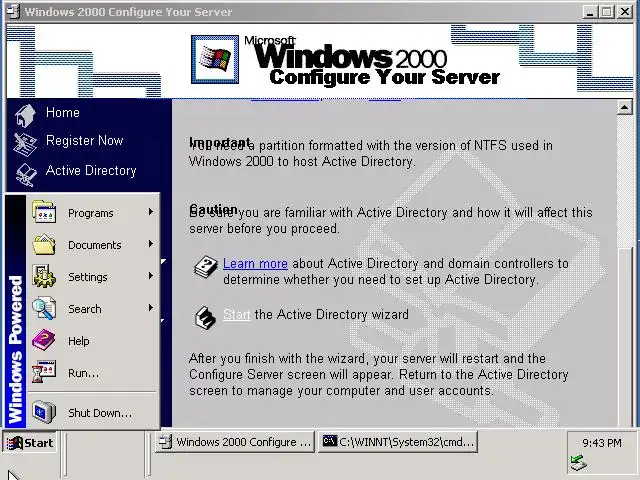Image resolution: width=640 pixels, height=480 pixels.
Task: Click the steps icon beside Start wizard
Action: tap(205, 318)
